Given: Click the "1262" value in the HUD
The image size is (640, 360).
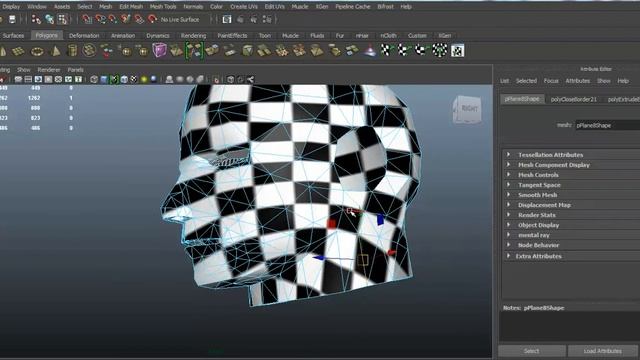Looking at the screenshot, I should point(34,98).
